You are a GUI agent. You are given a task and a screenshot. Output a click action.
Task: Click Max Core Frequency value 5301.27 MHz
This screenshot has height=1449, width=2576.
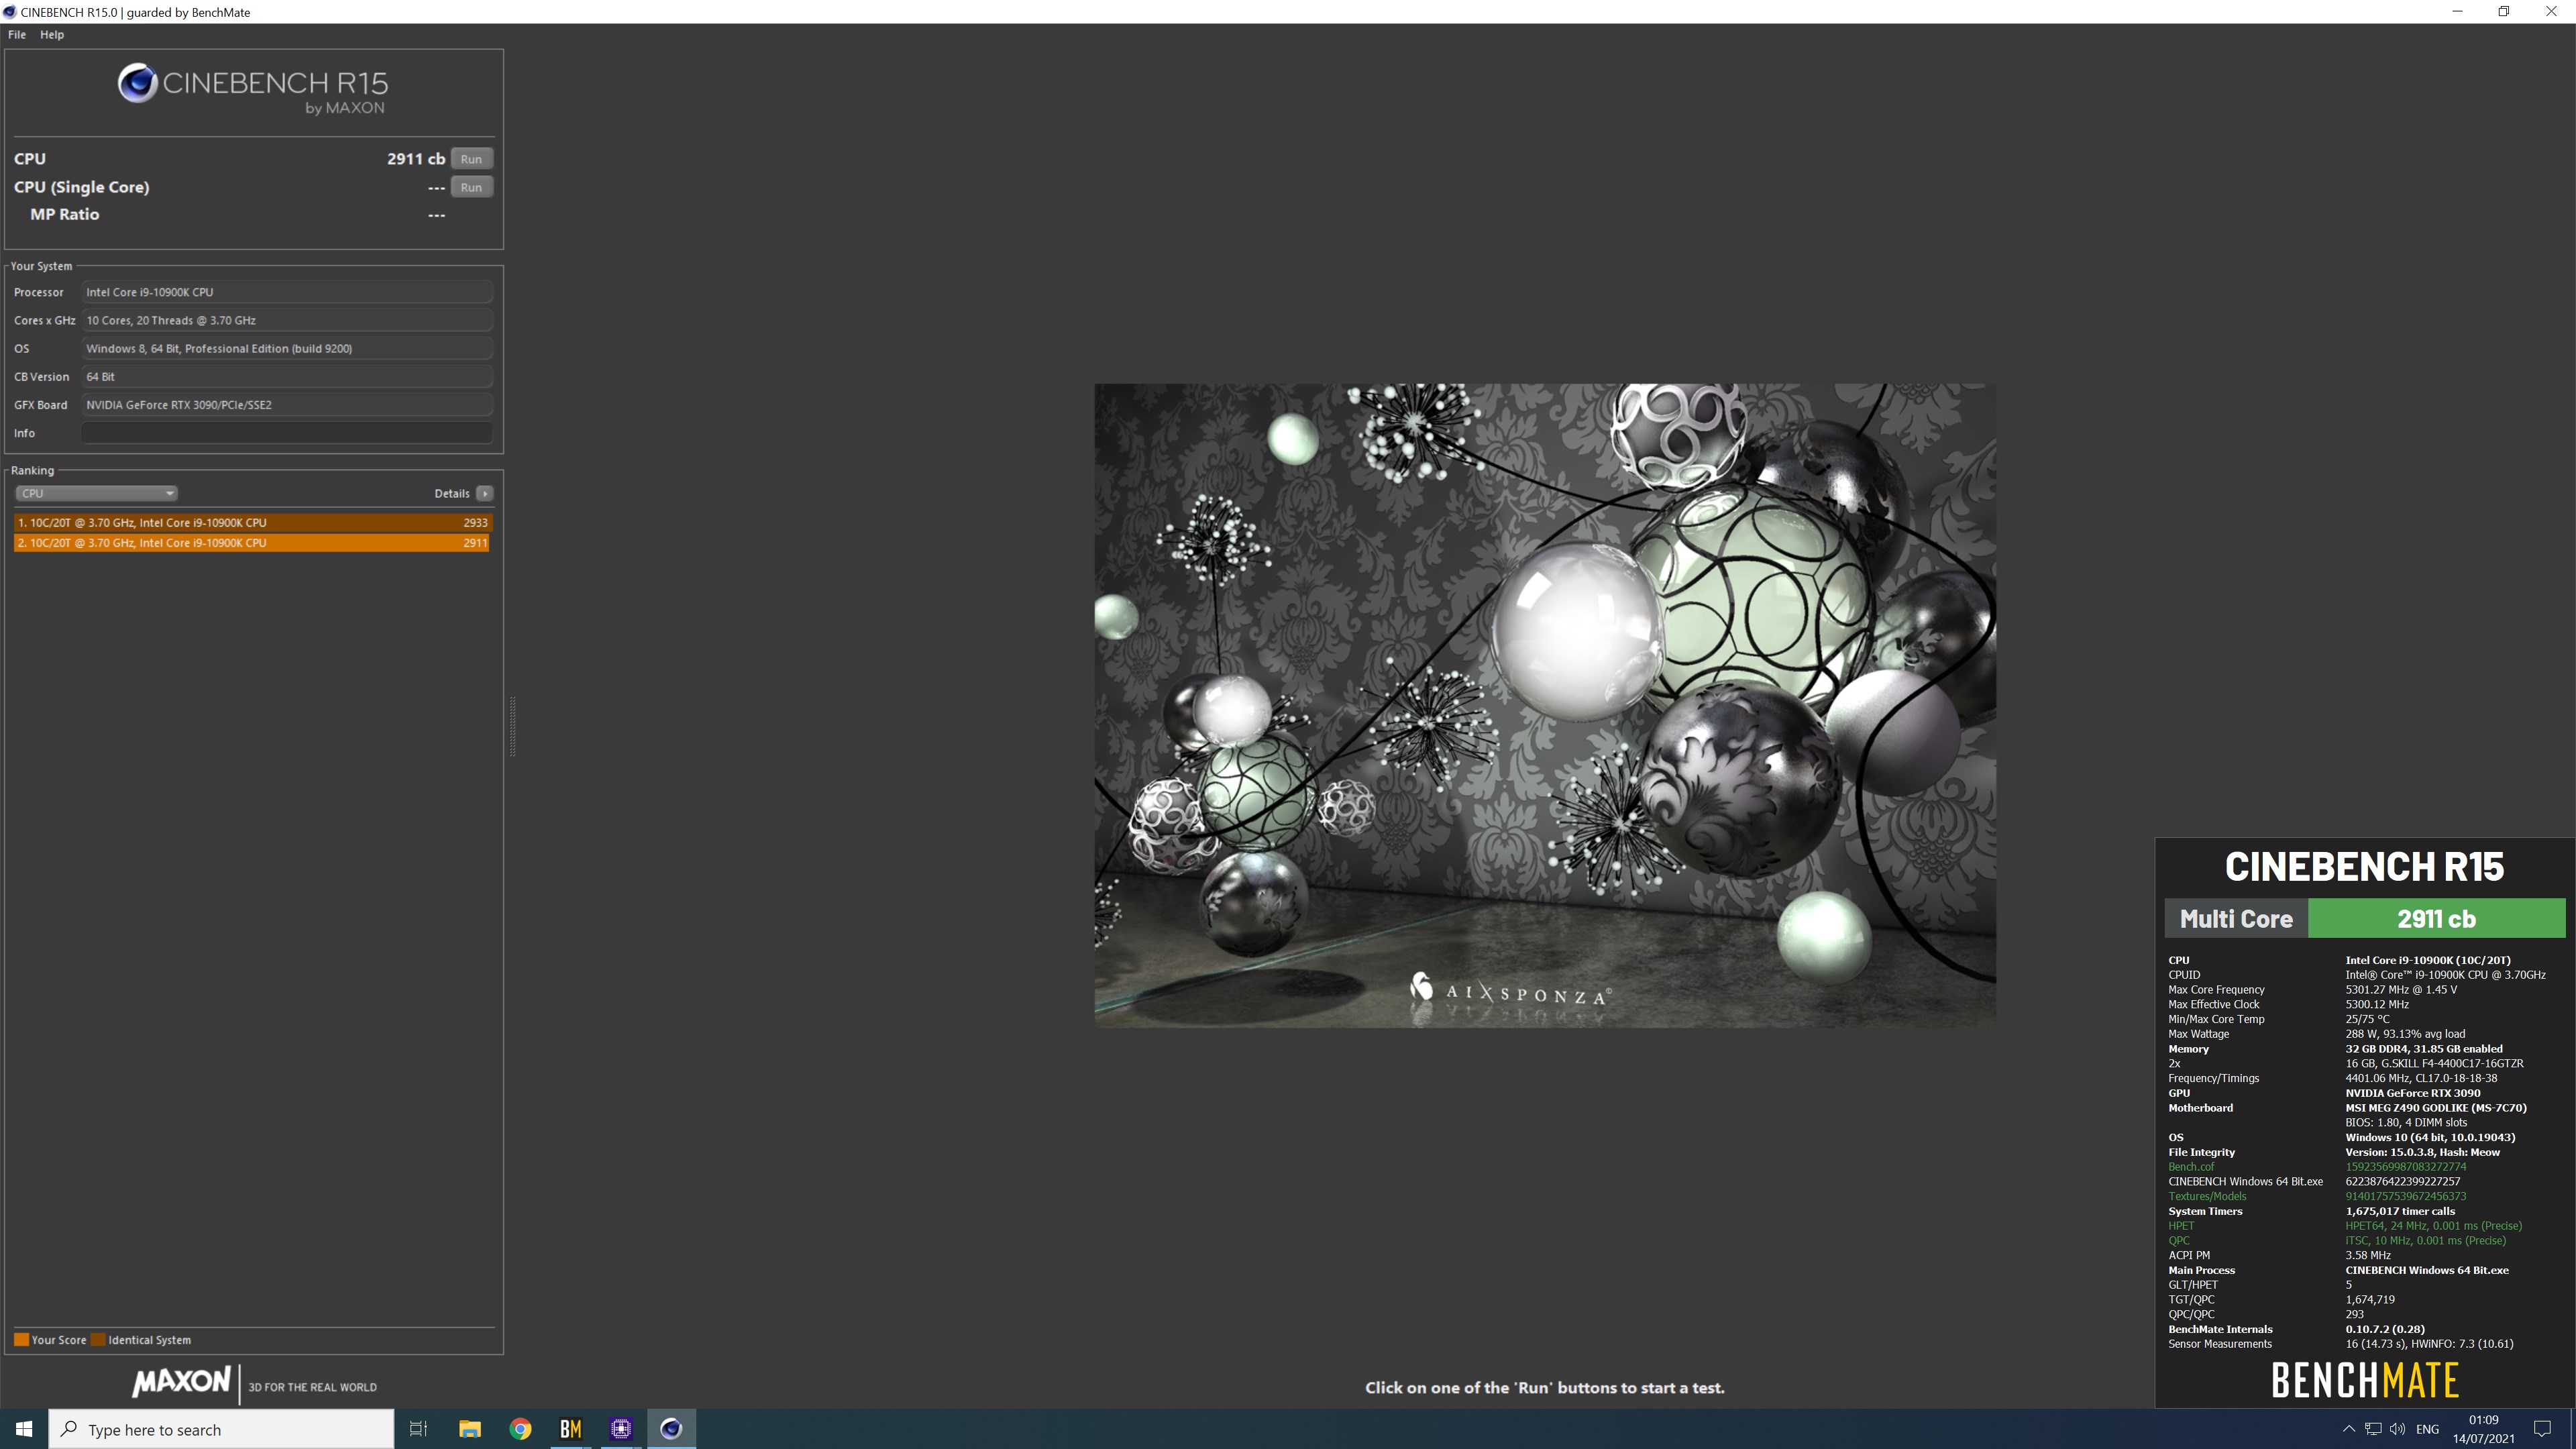pyautogui.click(x=2401, y=990)
